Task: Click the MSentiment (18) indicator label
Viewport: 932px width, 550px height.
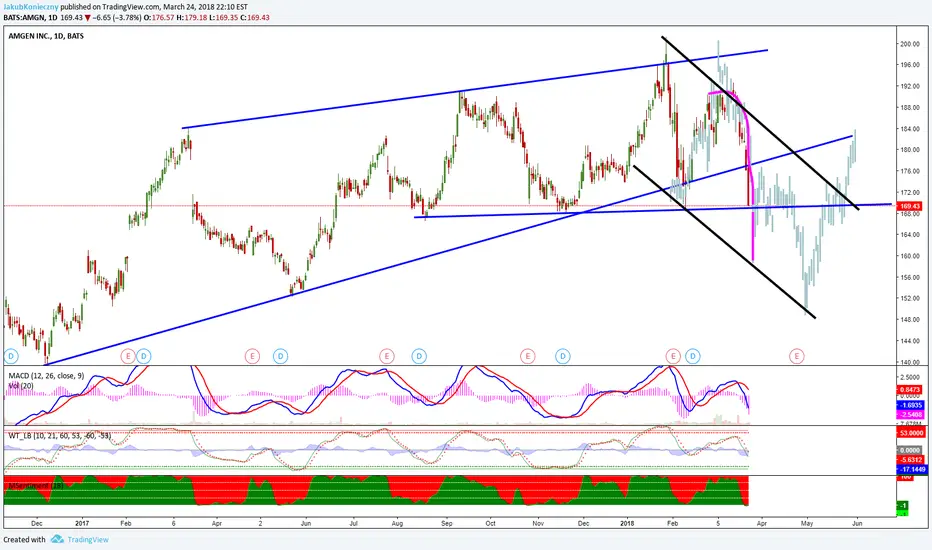Action: coord(36,486)
